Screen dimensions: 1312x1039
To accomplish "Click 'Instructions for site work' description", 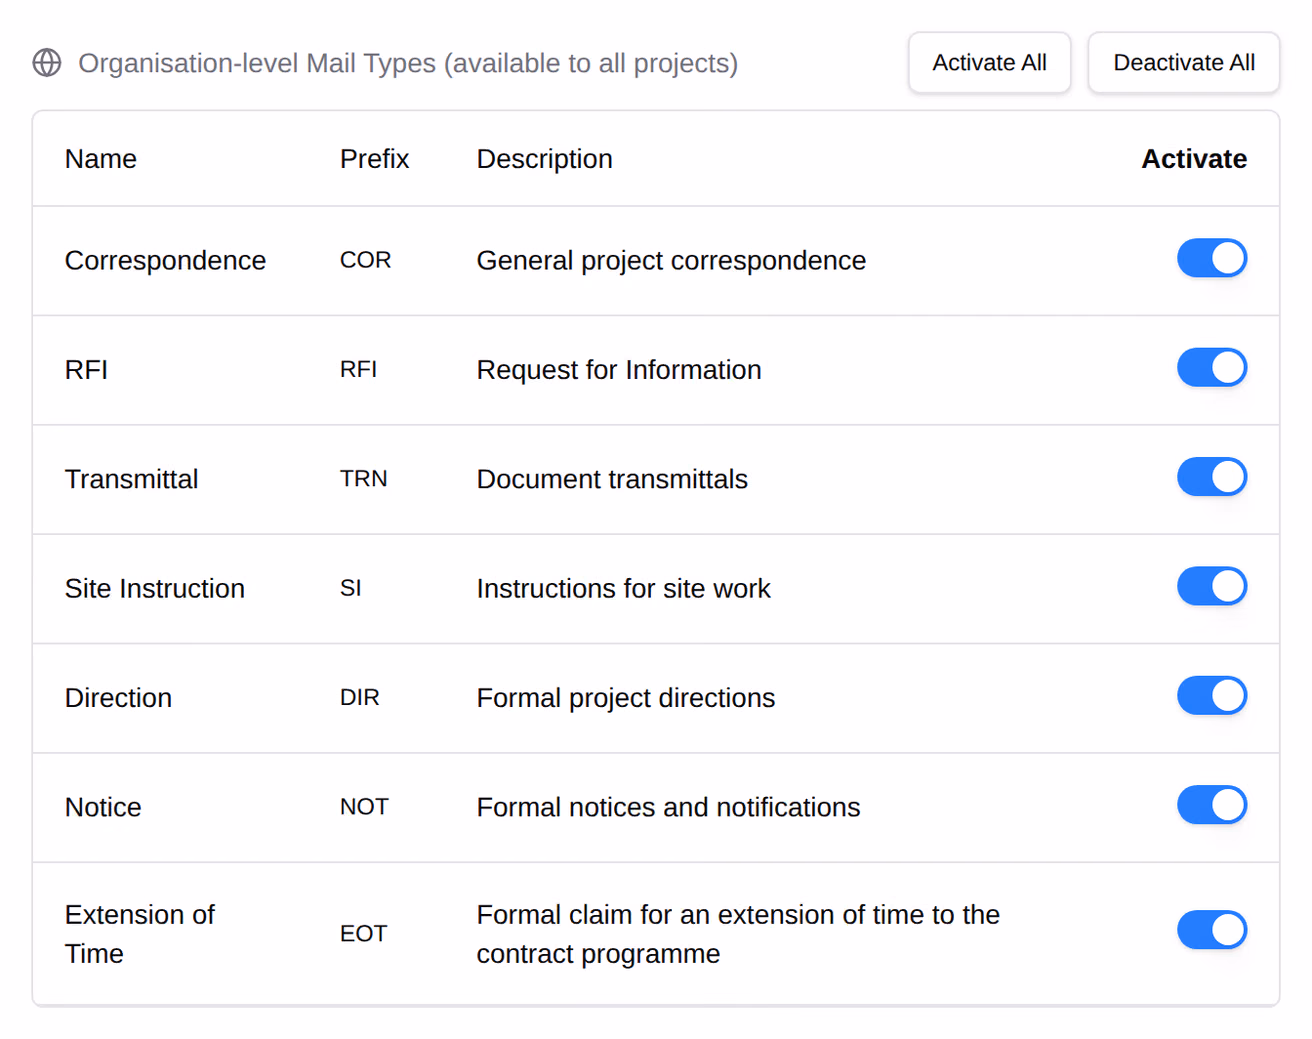I will (623, 588).
